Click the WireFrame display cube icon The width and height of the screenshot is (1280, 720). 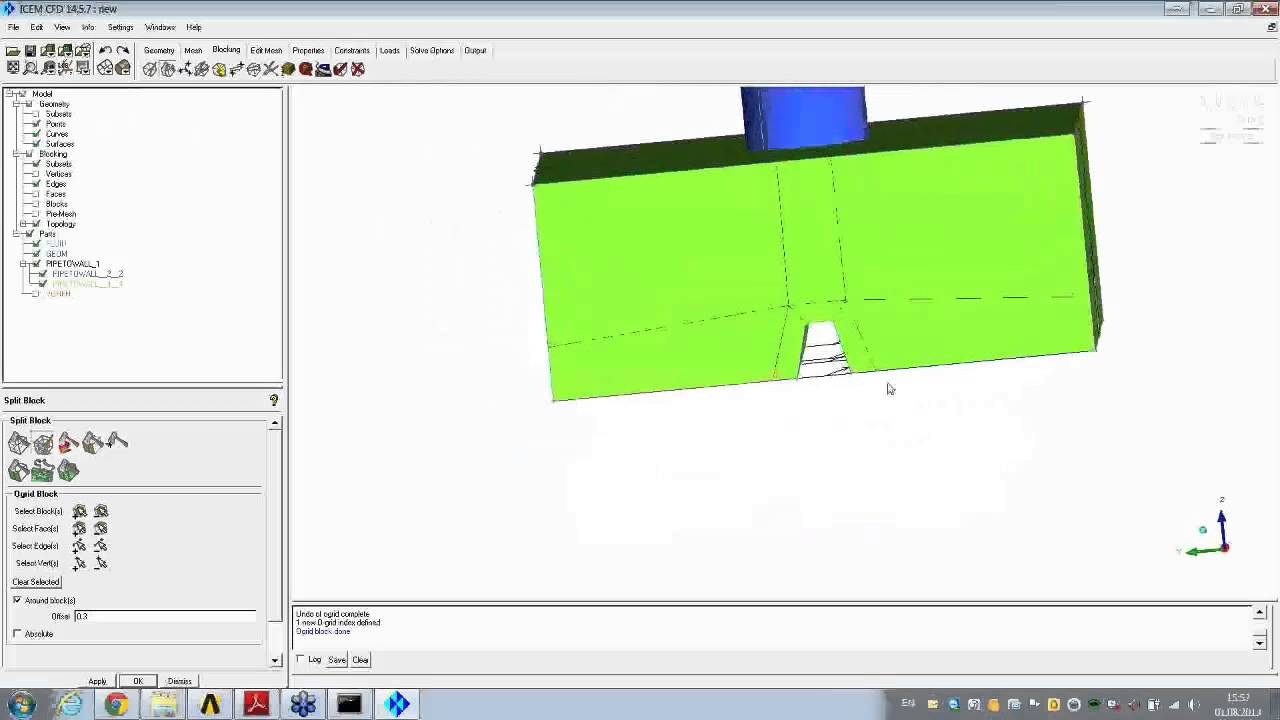point(105,68)
